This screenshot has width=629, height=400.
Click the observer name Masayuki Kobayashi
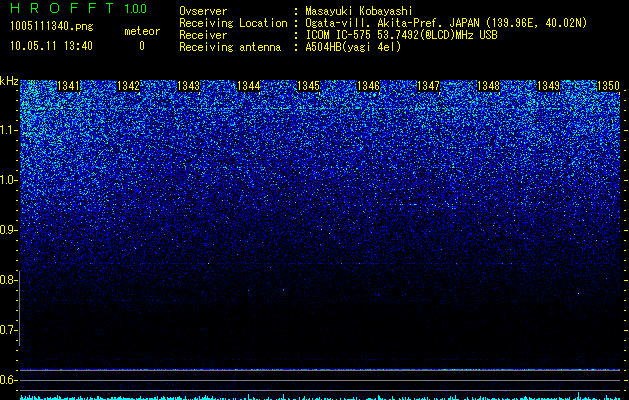click(359, 11)
